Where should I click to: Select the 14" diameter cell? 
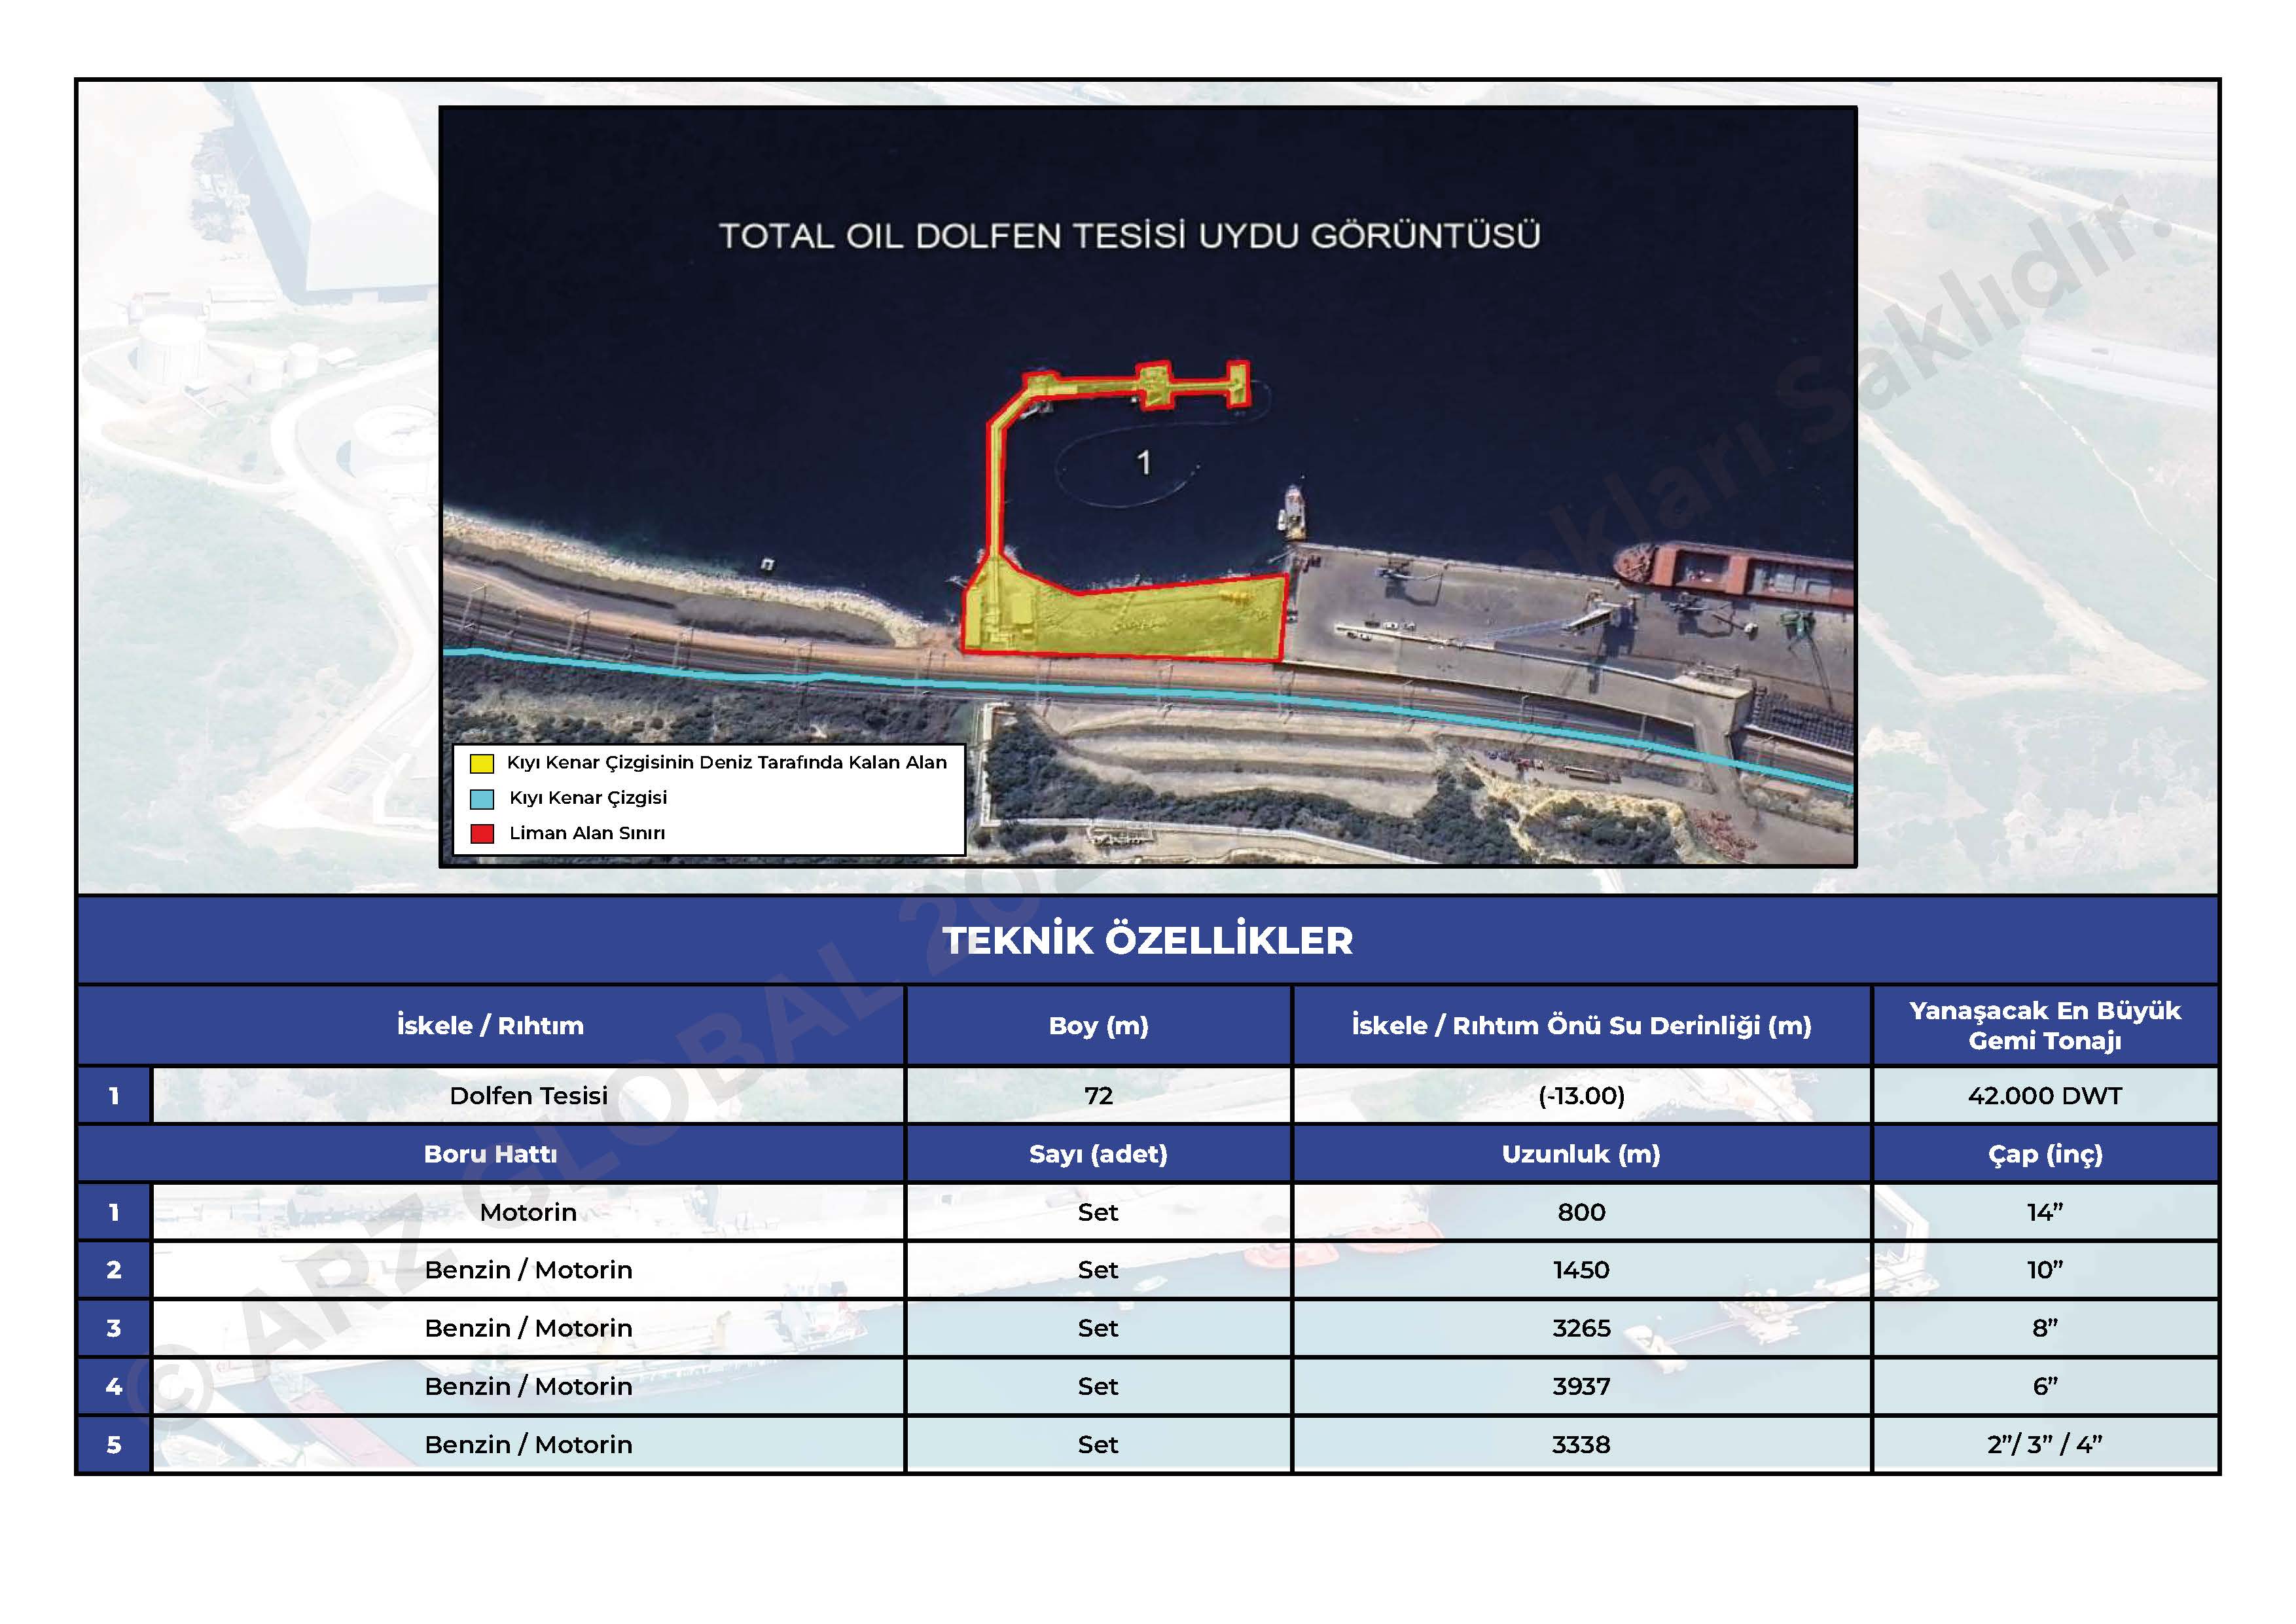pyautogui.click(x=2045, y=1212)
